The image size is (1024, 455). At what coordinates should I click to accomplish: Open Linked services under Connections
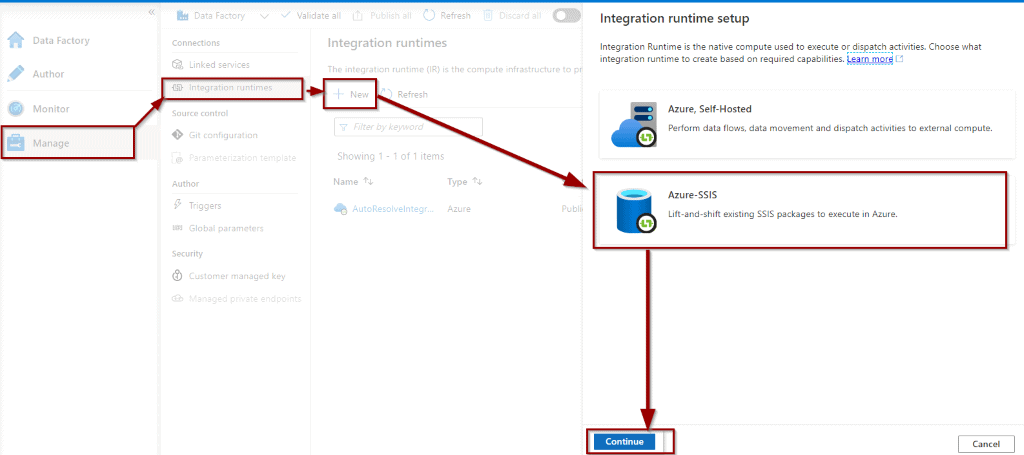point(219,65)
